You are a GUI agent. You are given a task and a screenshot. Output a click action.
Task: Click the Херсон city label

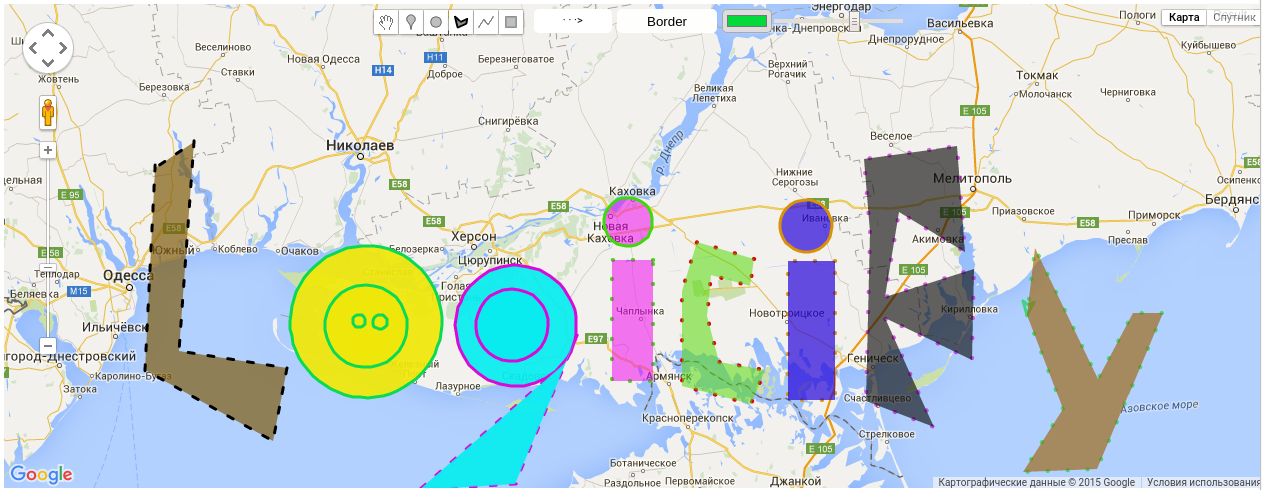(474, 236)
